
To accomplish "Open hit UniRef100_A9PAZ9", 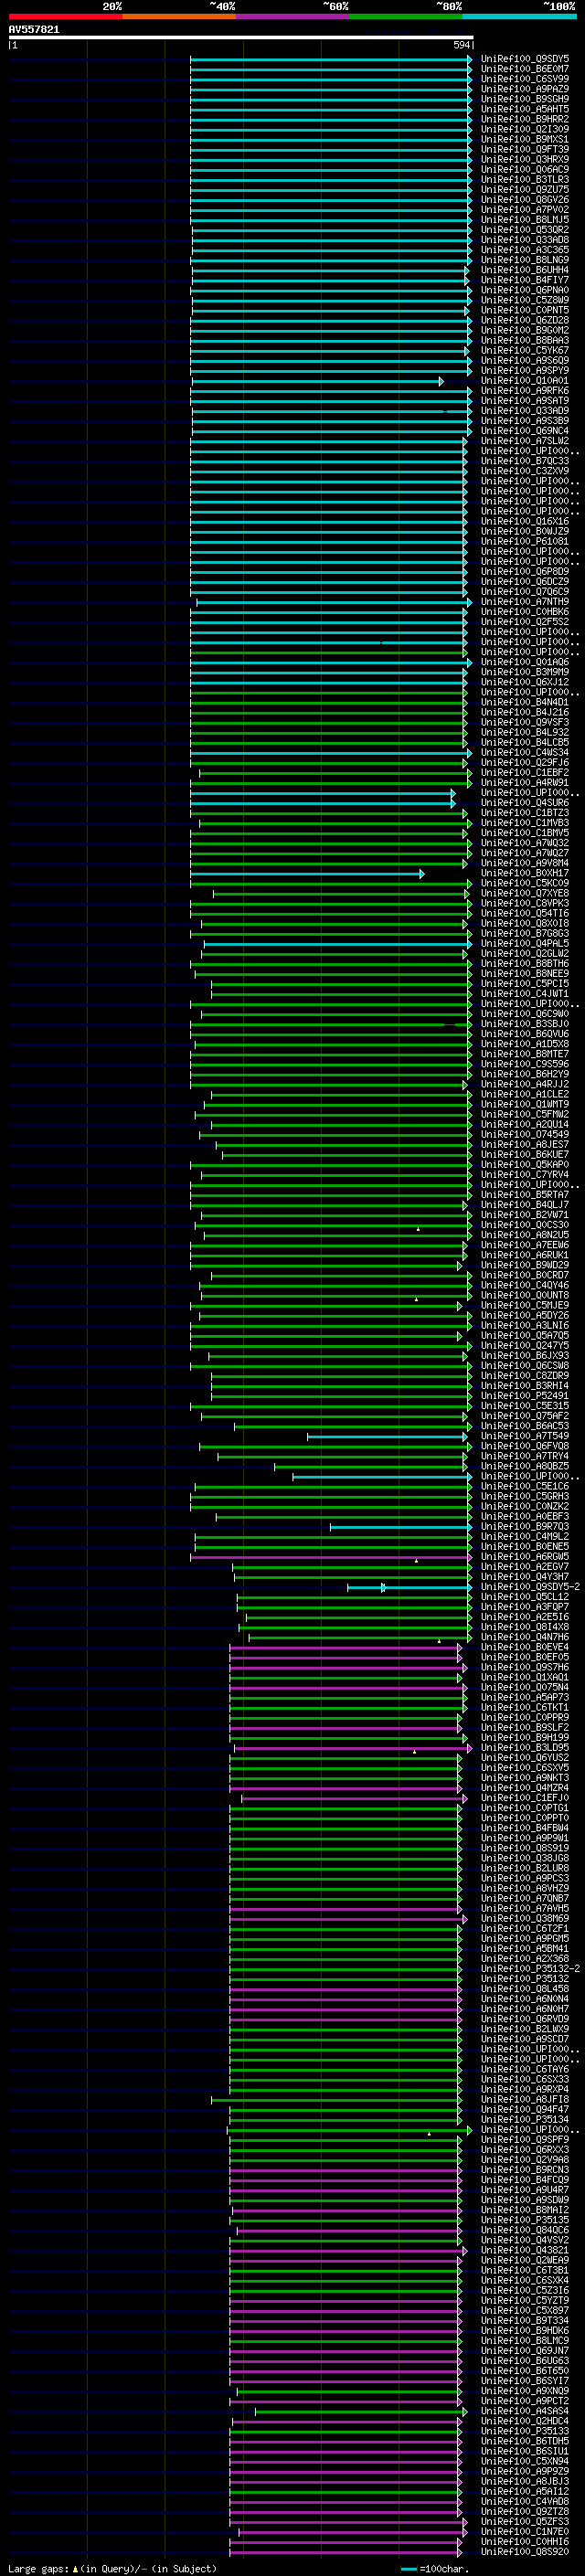I will tap(525, 89).
